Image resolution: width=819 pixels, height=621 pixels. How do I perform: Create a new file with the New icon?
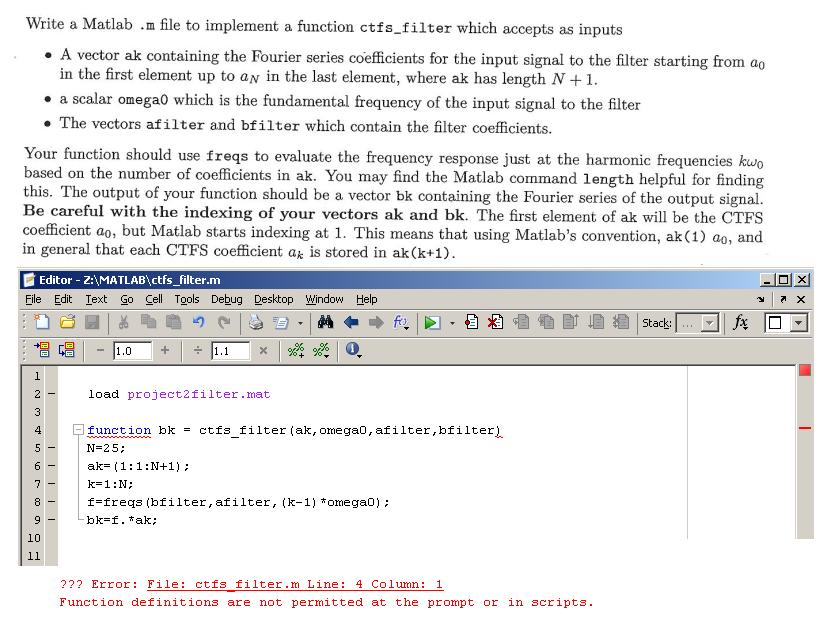pos(42,322)
